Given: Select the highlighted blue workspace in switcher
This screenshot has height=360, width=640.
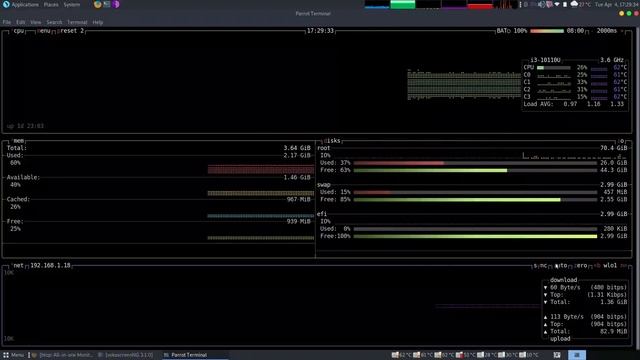Looking at the screenshot, I should click(x=577, y=355).
